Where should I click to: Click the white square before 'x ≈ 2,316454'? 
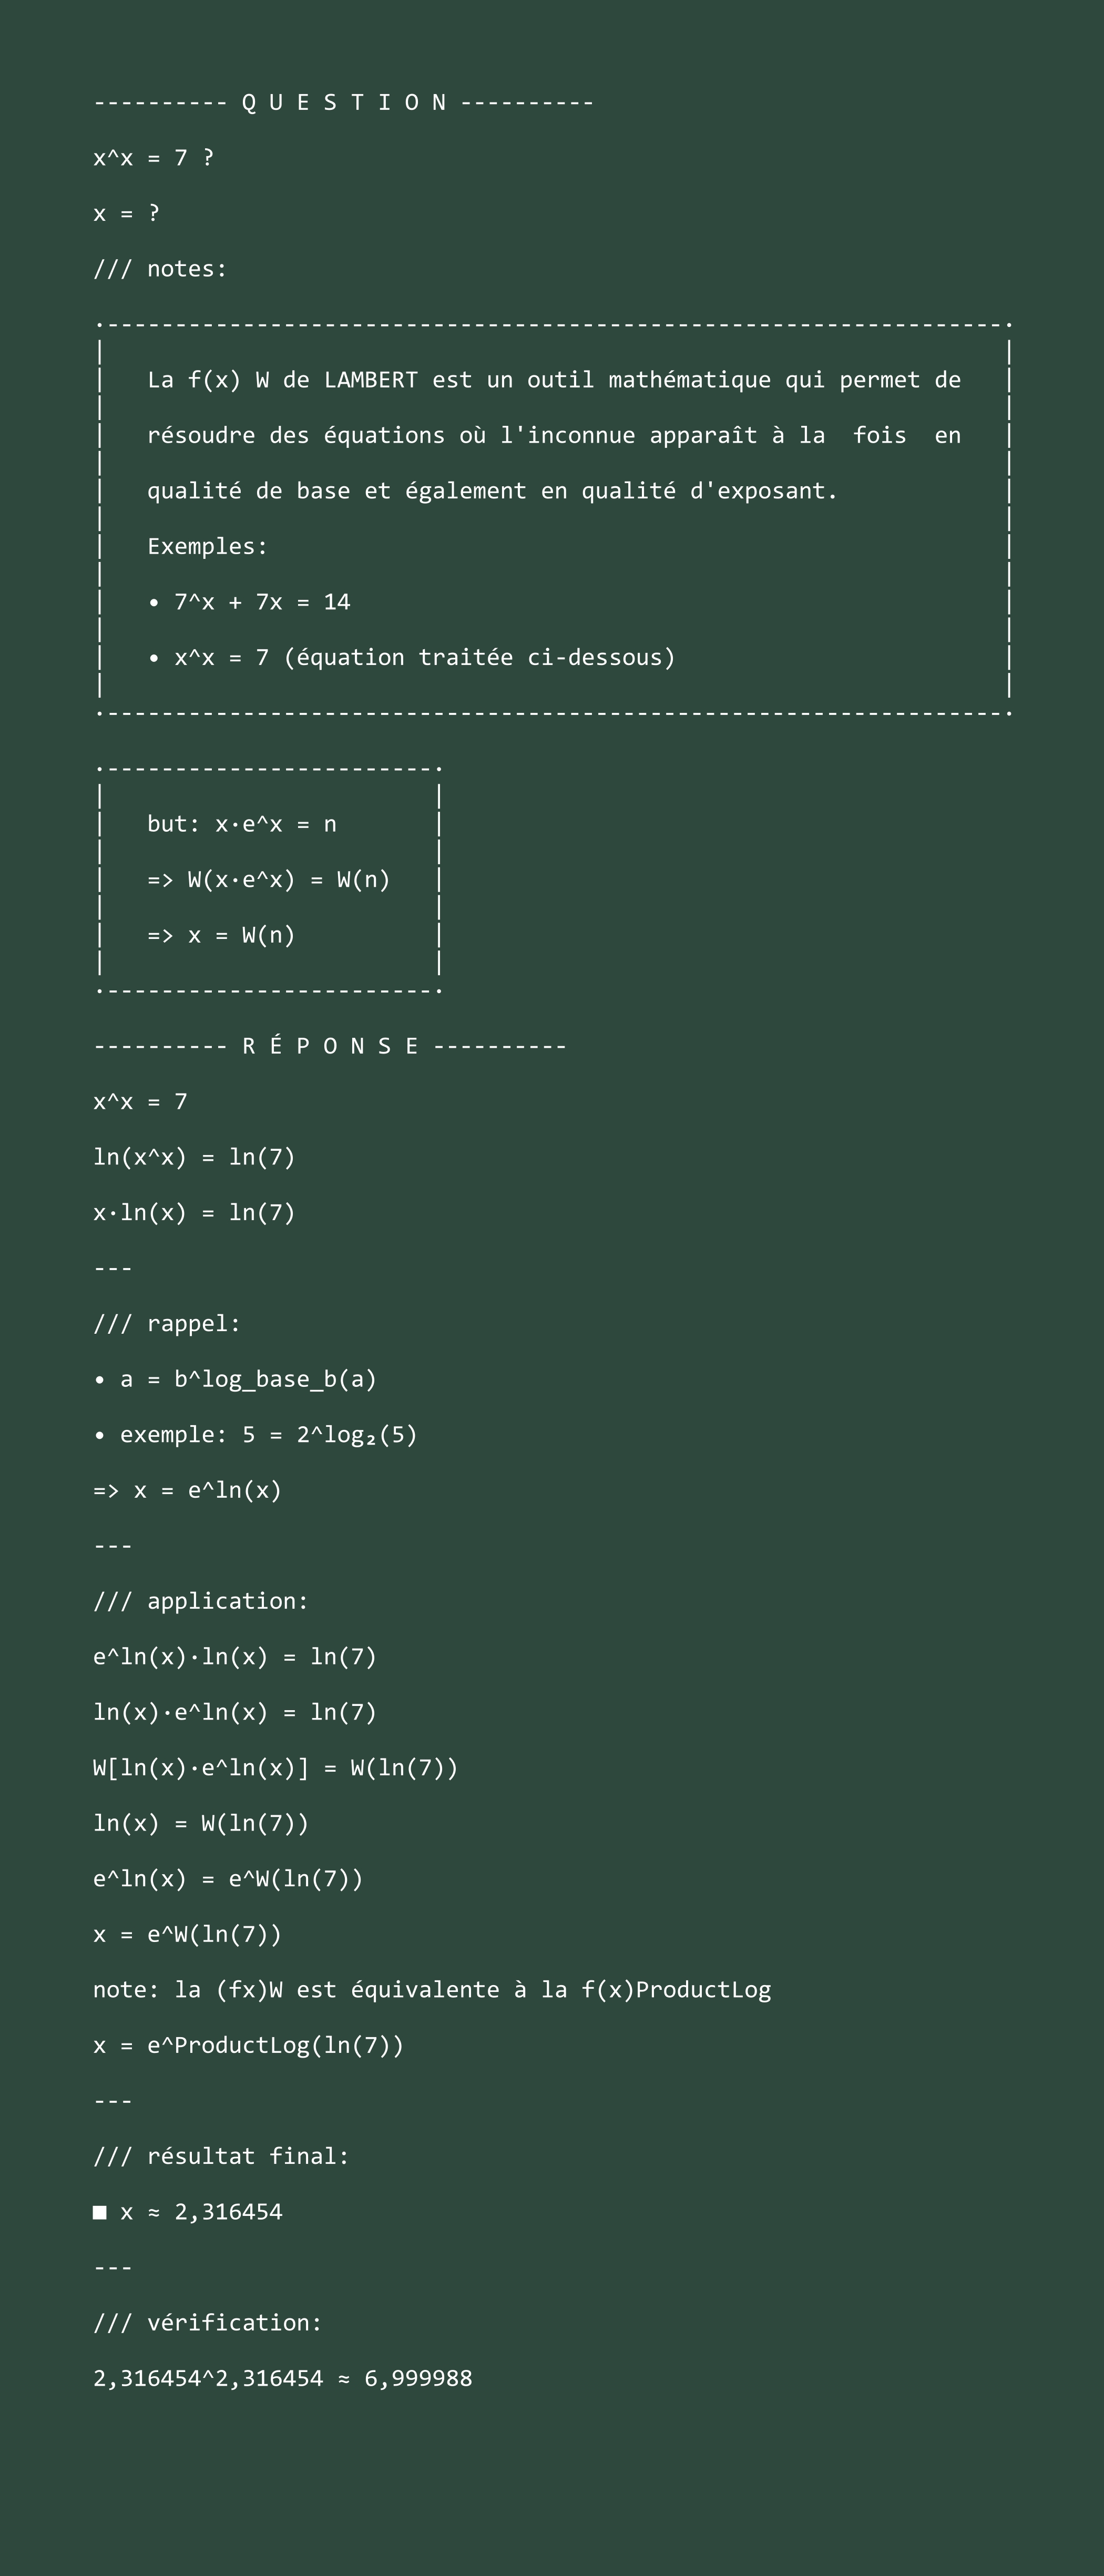tap(100, 2212)
